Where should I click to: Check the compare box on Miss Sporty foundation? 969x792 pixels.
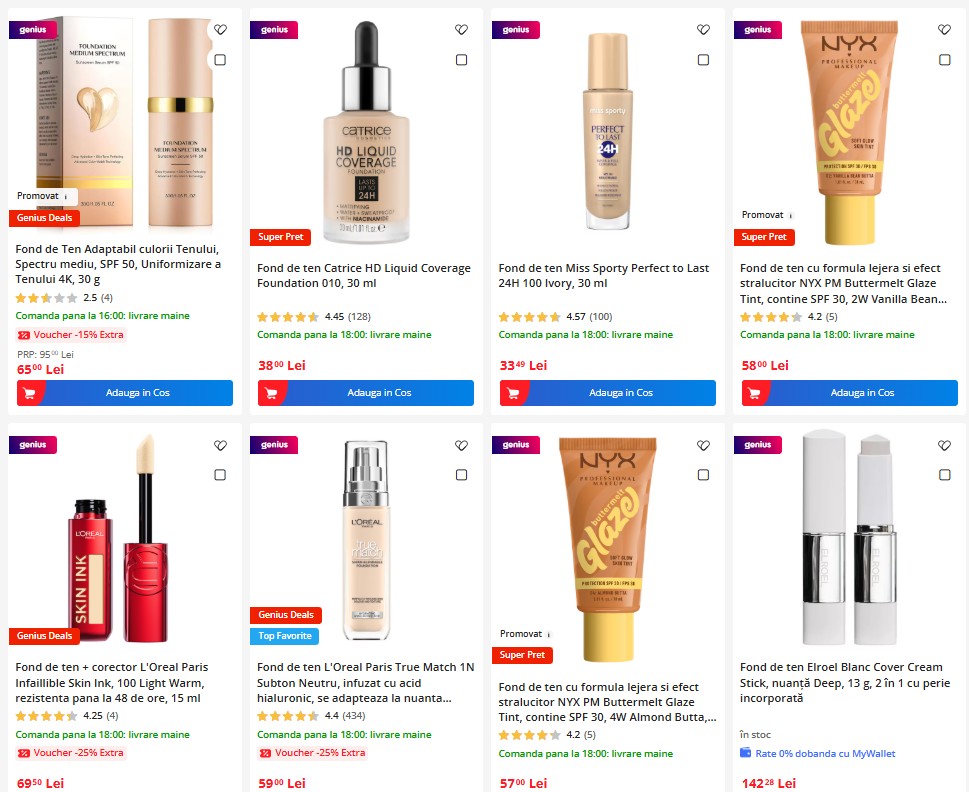pos(703,60)
